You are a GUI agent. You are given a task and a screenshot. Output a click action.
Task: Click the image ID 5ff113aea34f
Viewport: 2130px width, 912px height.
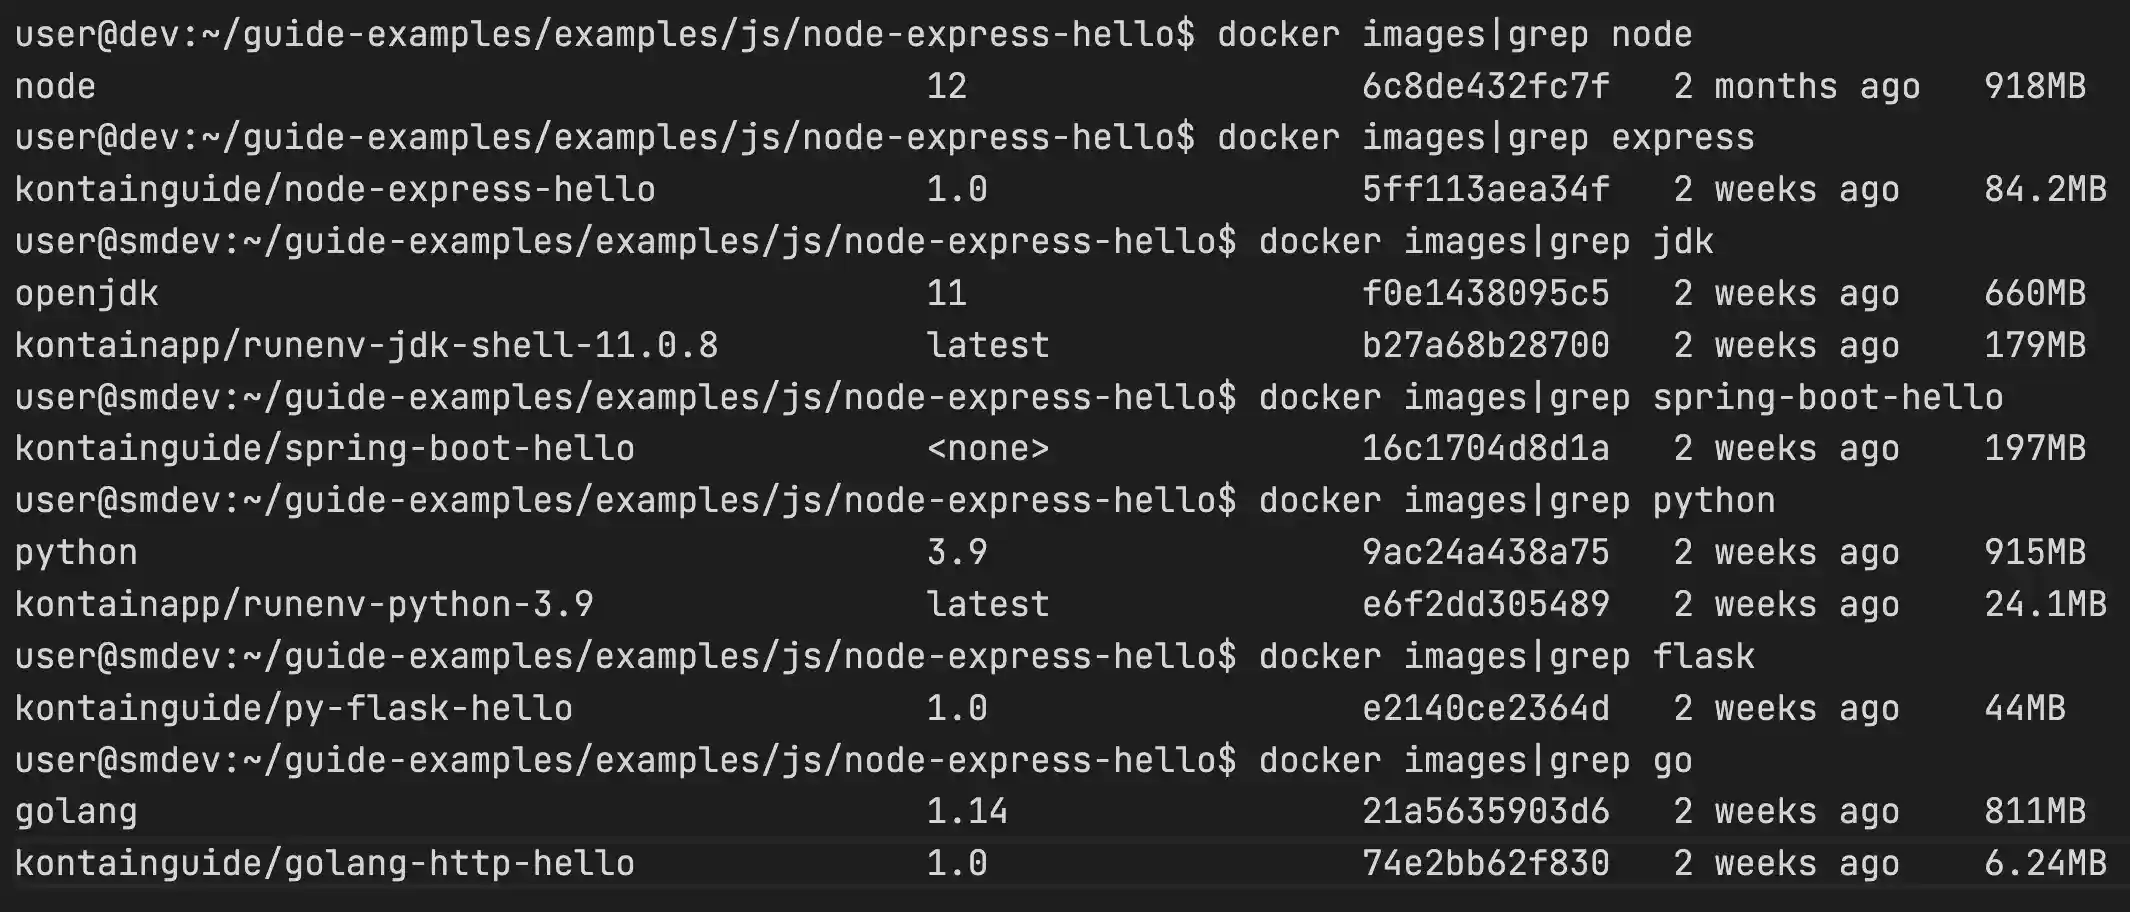coord(1485,190)
